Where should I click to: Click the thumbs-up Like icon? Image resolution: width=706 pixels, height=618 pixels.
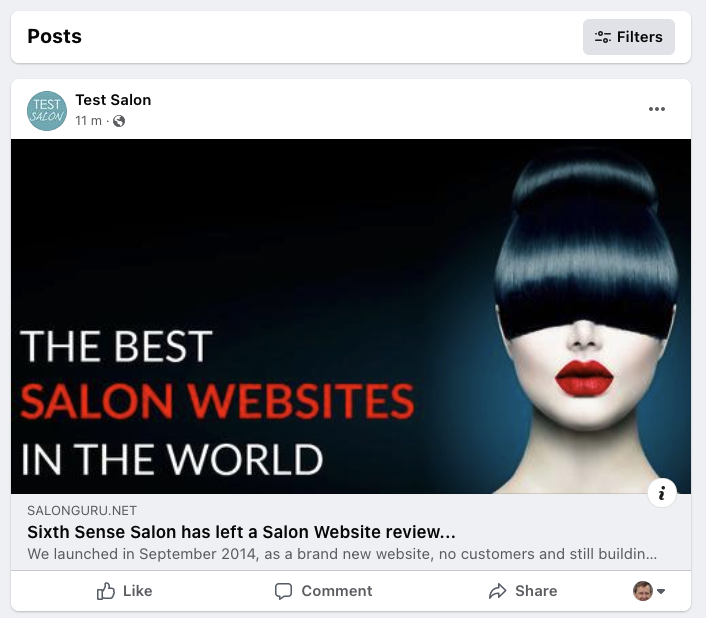click(x=106, y=591)
